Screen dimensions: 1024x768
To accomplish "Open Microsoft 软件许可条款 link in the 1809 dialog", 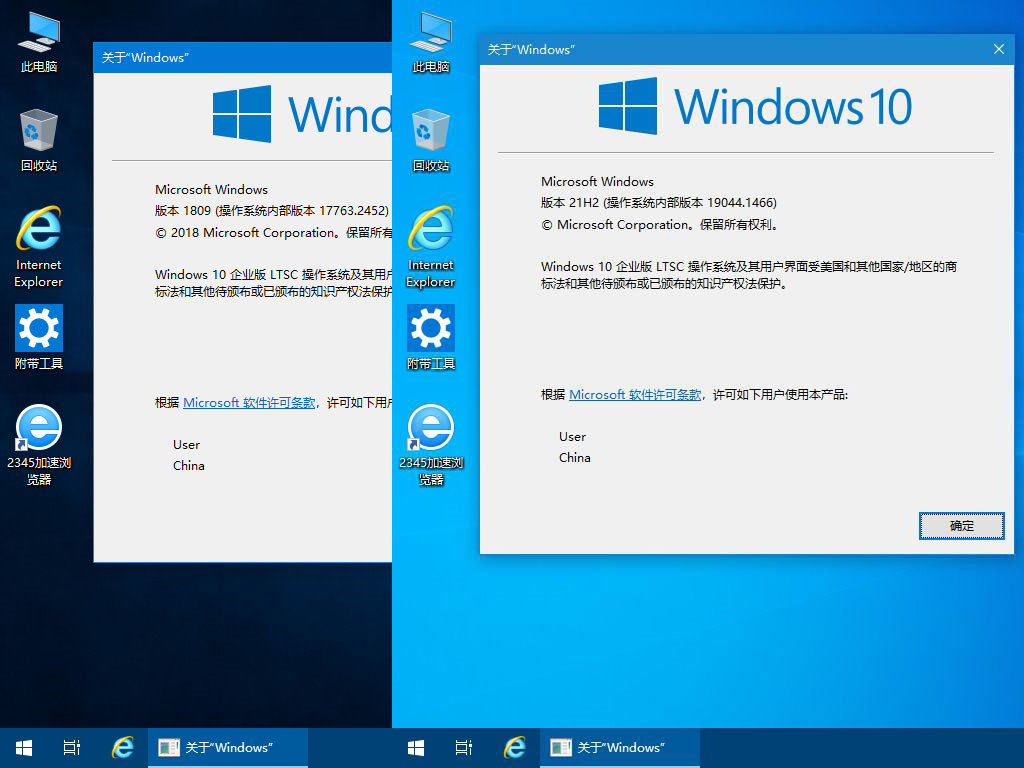I will pyautogui.click(x=249, y=403).
